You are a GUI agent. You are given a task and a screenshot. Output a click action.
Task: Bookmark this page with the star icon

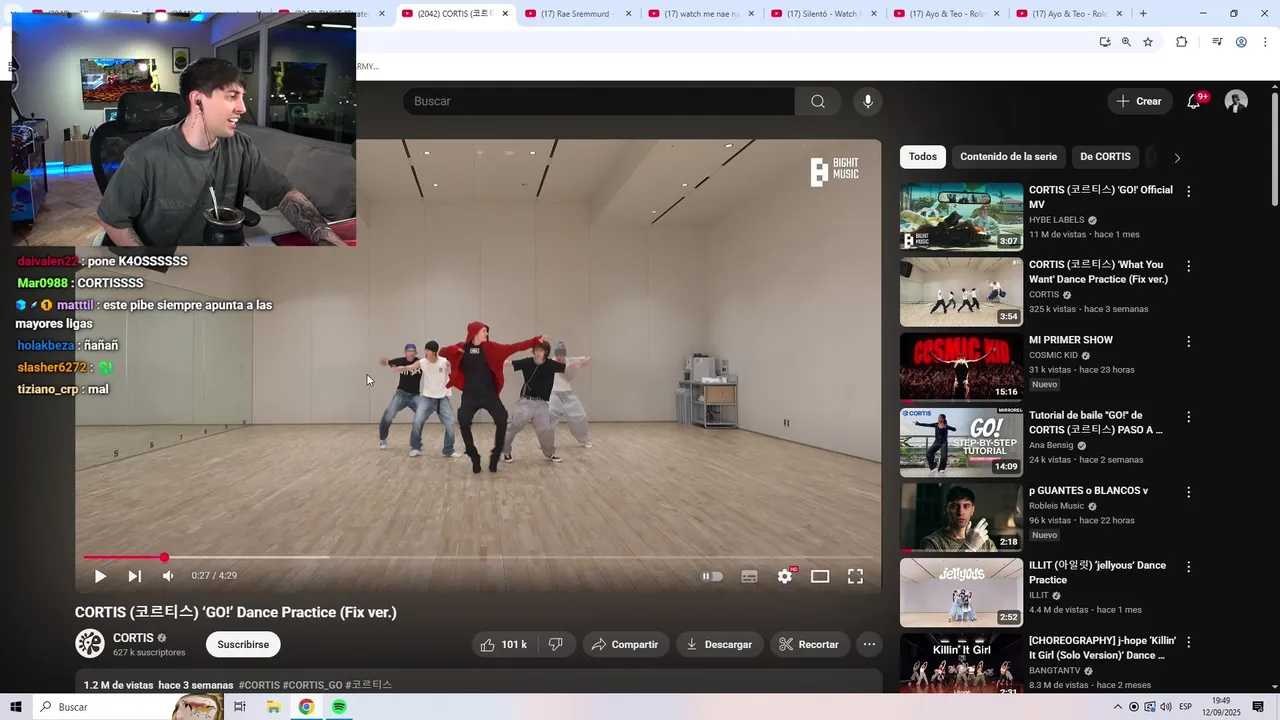pos(1148,42)
